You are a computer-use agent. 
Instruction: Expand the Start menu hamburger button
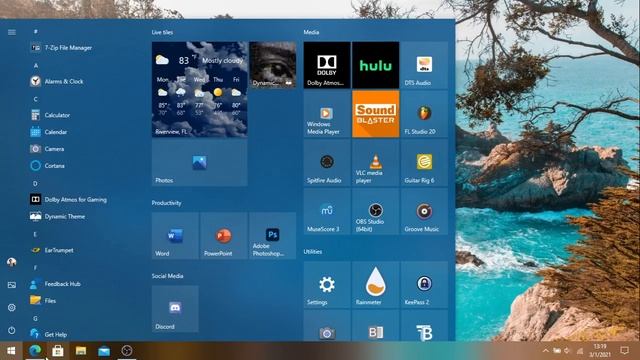[12, 32]
